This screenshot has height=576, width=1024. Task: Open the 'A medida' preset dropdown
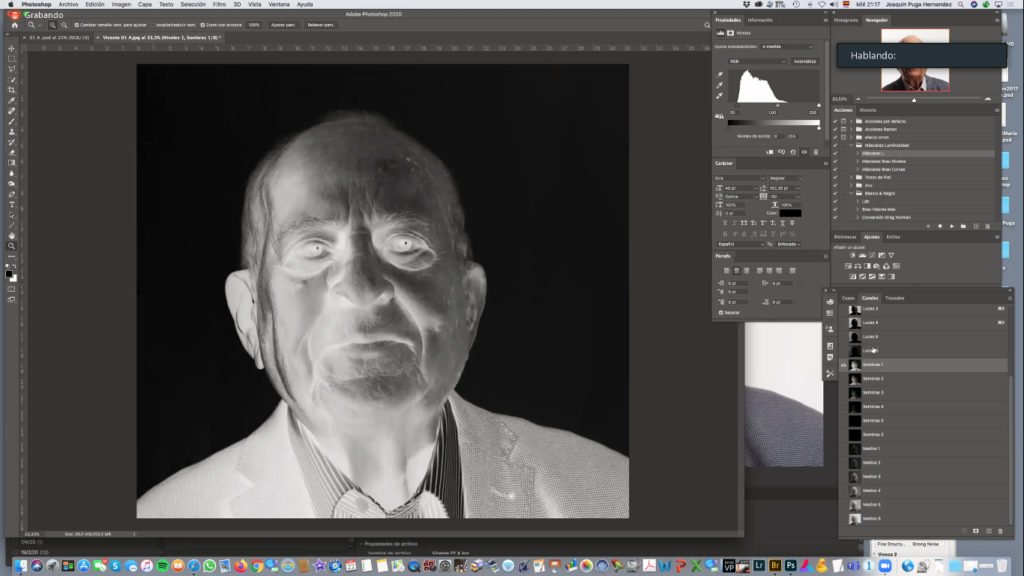(x=787, y=46)
